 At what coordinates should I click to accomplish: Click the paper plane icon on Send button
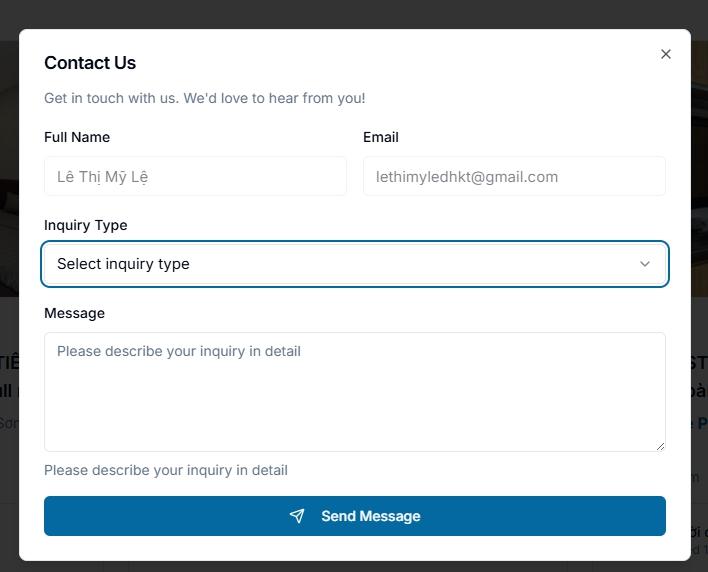click(297, 516)
